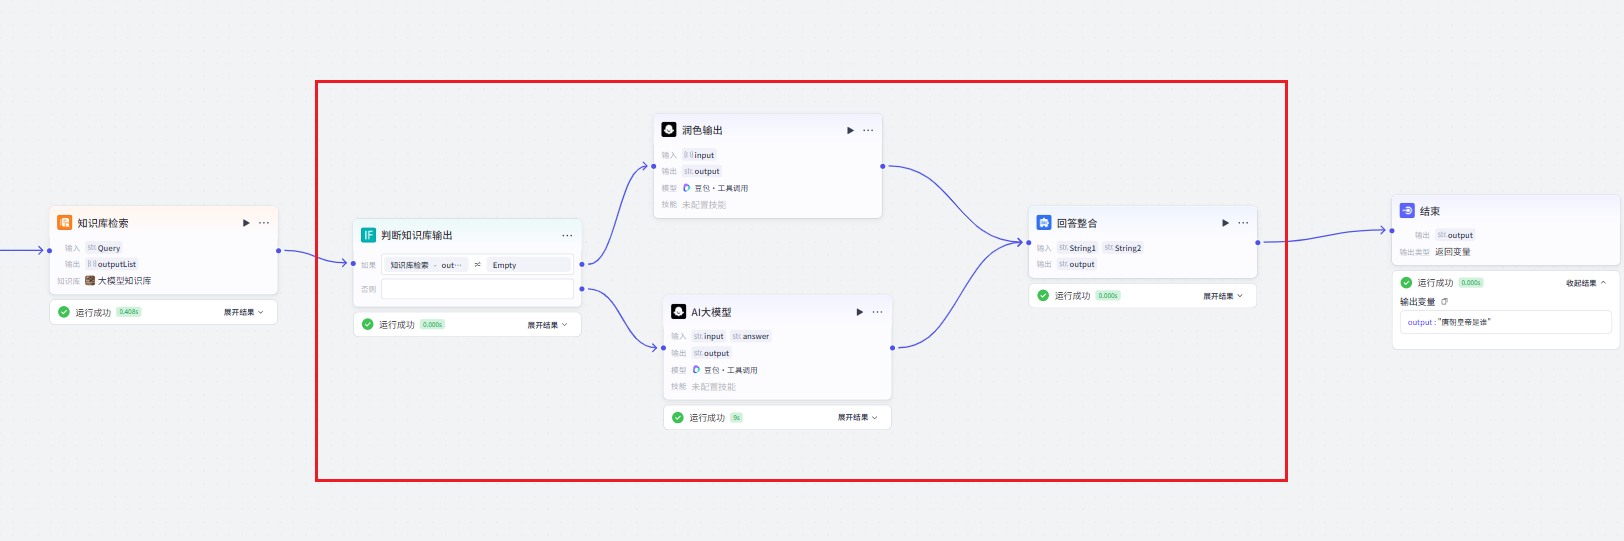
Task: Click the 结束 node icon
Action: tap(1407, 211)
